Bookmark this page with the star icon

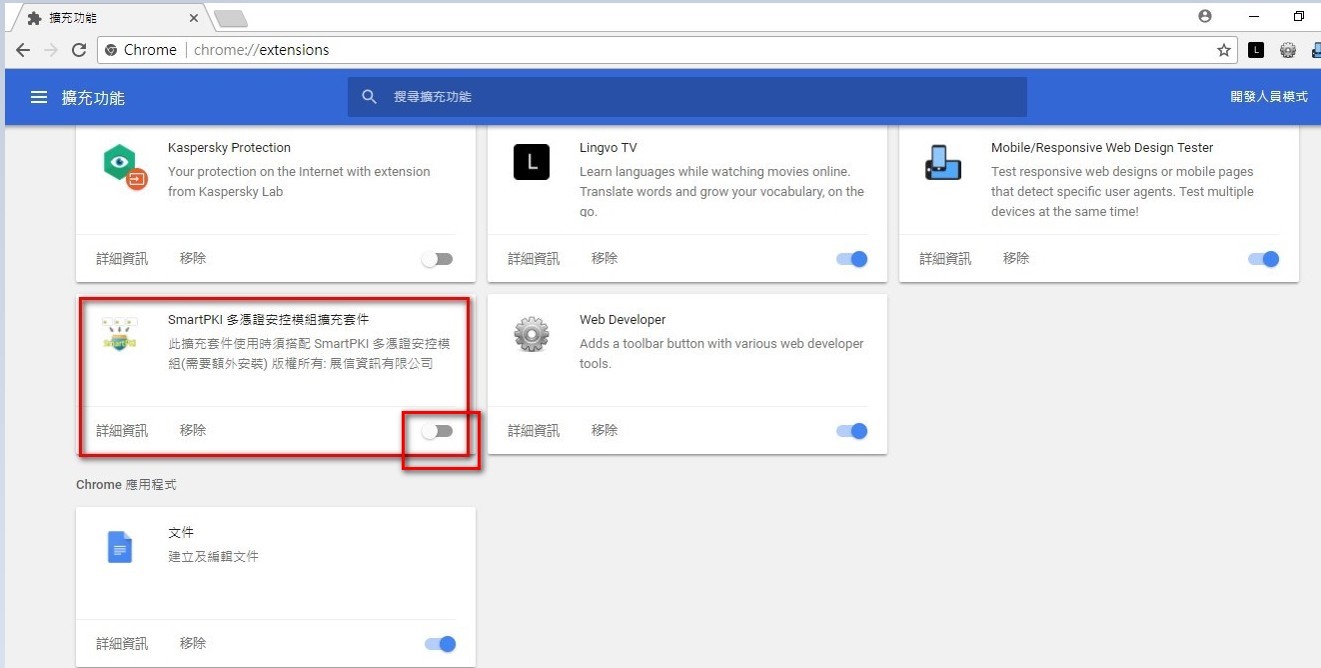pyautogui.click(x=1223, y=50)
